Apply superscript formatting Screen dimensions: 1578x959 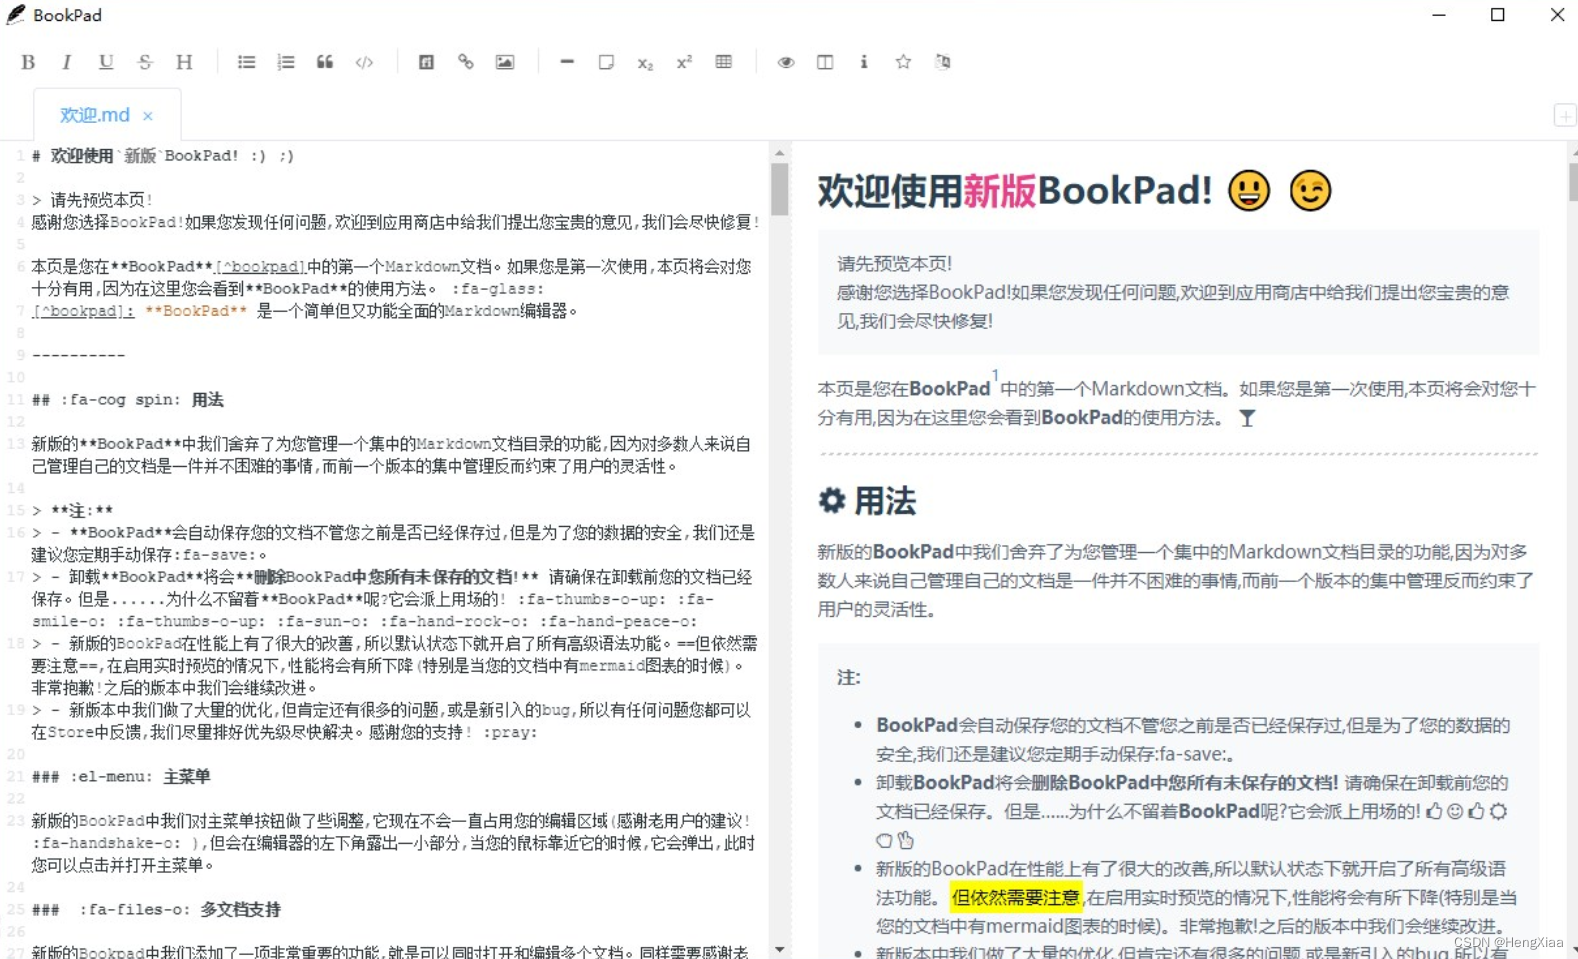(684, 62)
